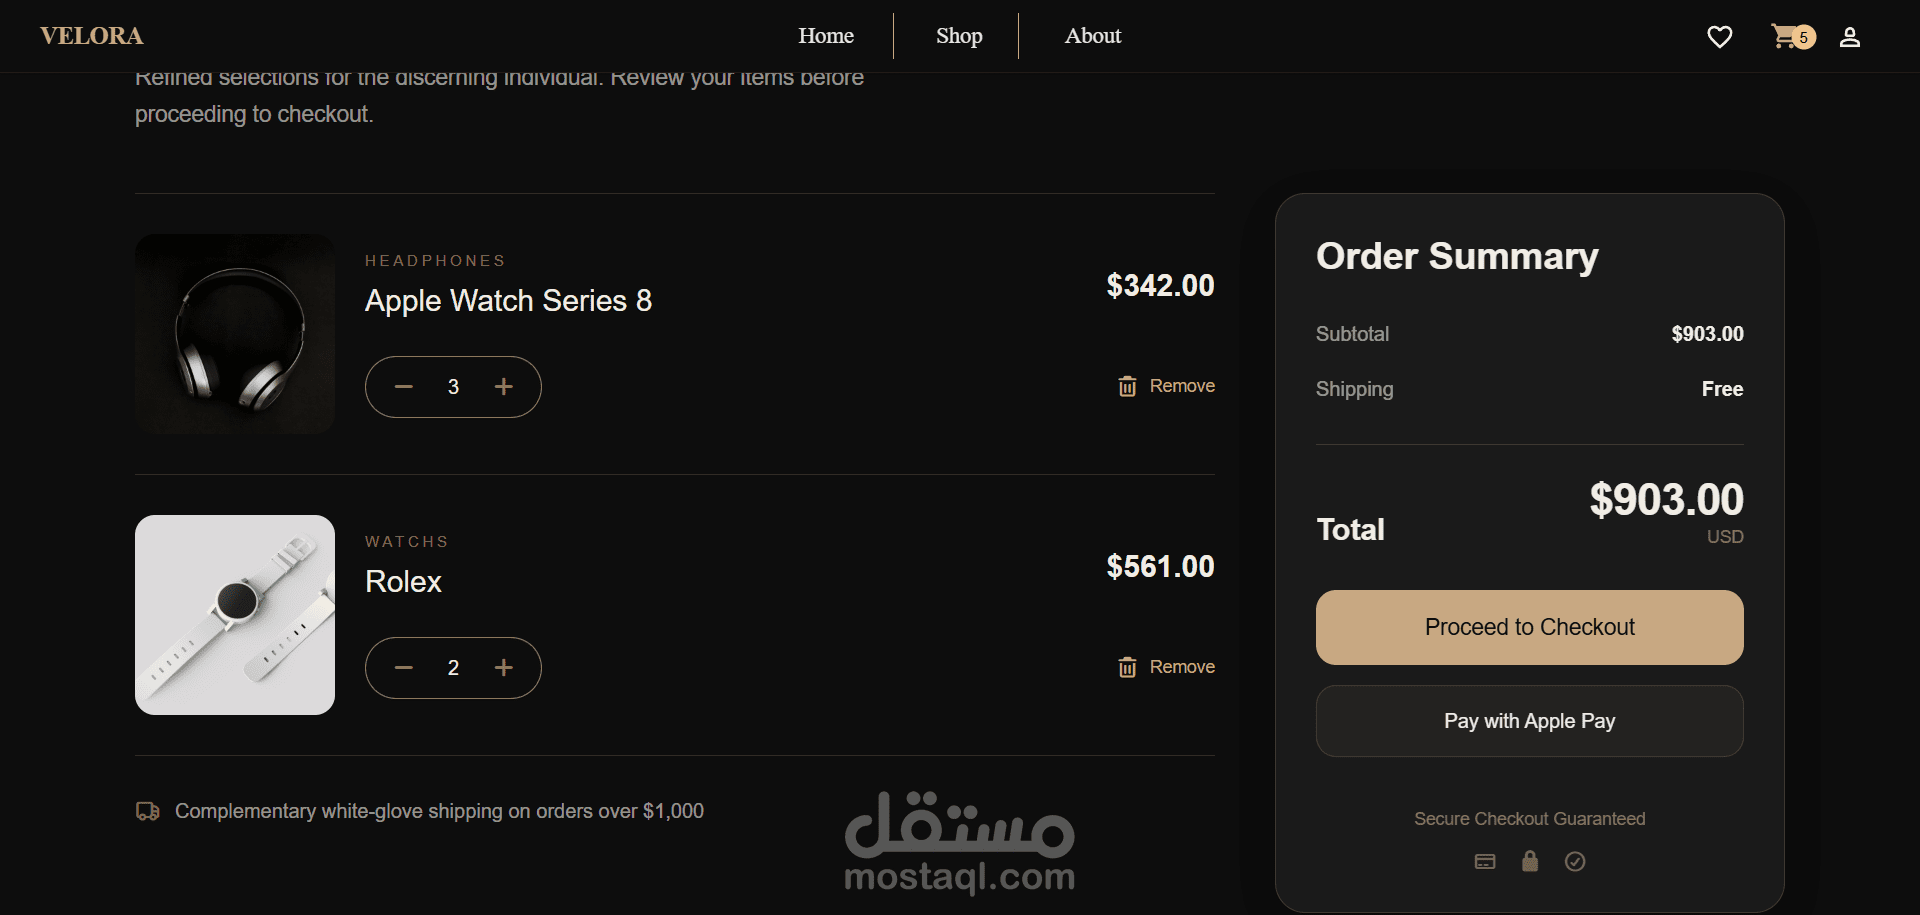Click Proceed to Checkout button
The width and height of the screenshot is (1920, 915).
(x=1530, y=627)
